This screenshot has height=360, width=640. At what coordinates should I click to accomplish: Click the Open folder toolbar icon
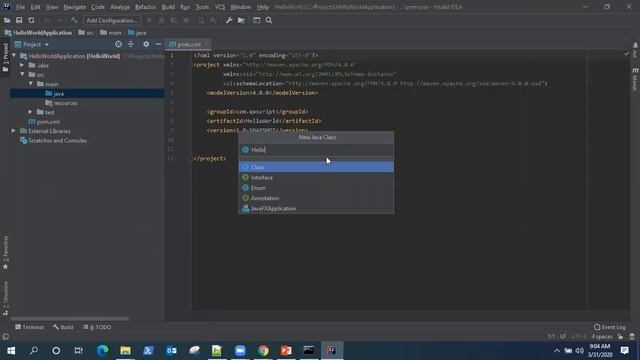tap(7, 20)
